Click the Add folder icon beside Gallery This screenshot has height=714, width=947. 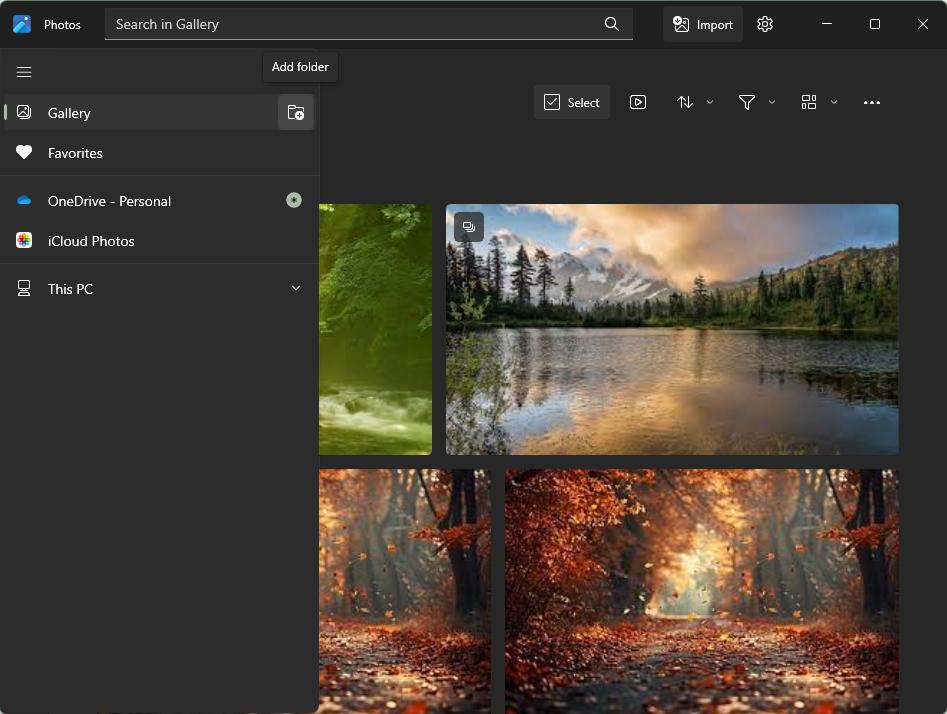296,113
